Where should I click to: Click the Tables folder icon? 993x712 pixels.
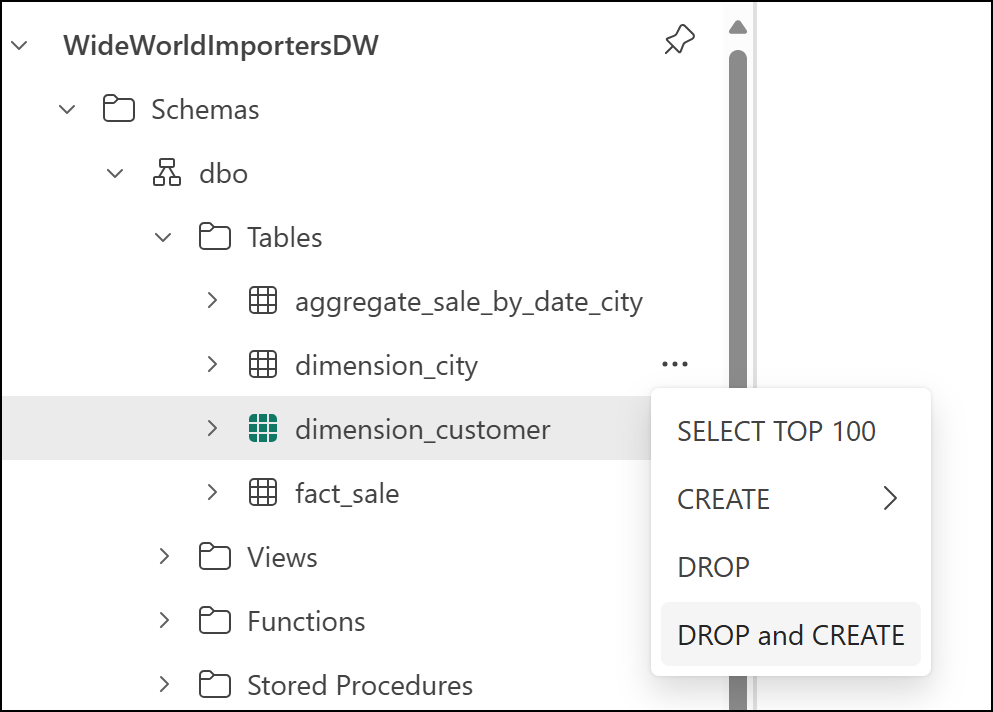(x=215, y=236)
